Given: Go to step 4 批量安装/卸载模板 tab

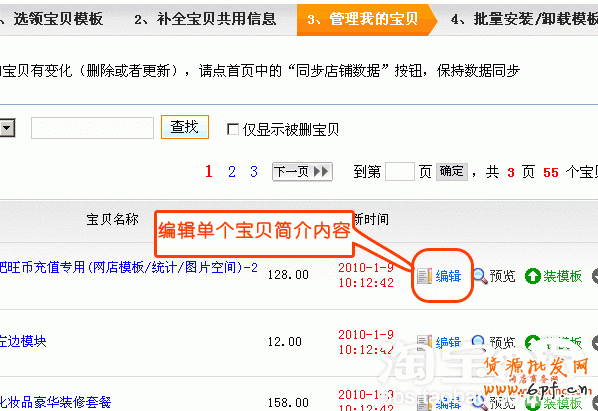Looking at the screenshot, I should (524, 19).
